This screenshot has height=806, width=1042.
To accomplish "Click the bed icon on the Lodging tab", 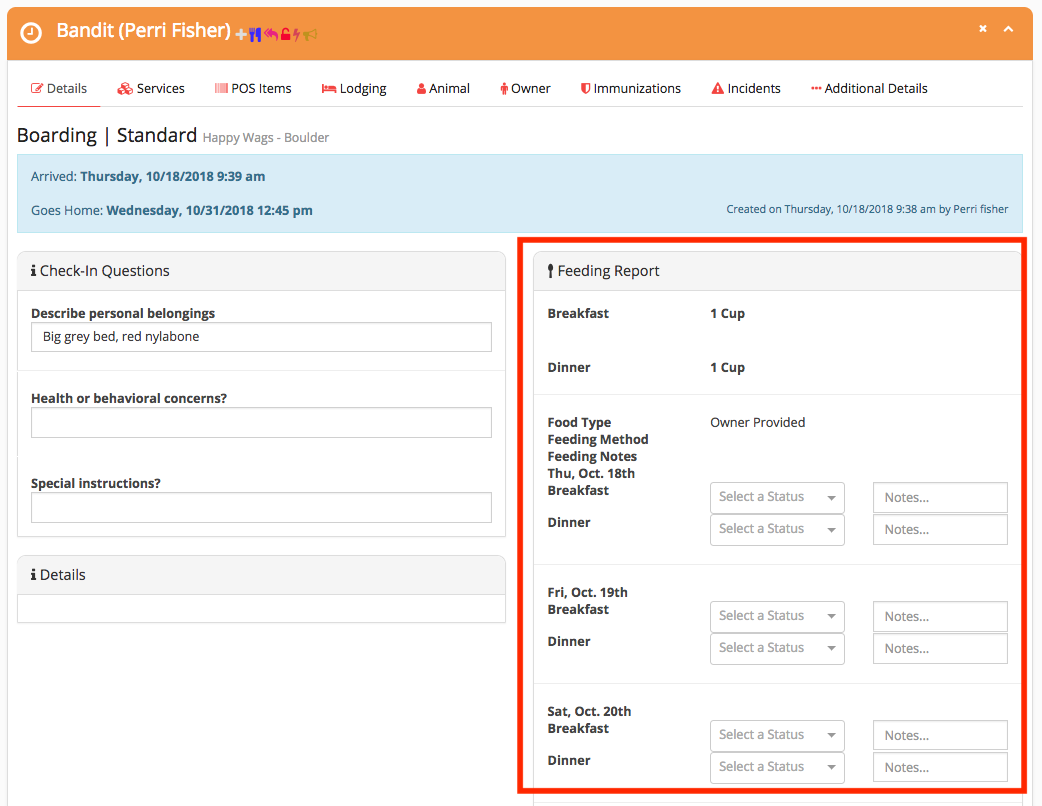I will click(x=331, y=88).
